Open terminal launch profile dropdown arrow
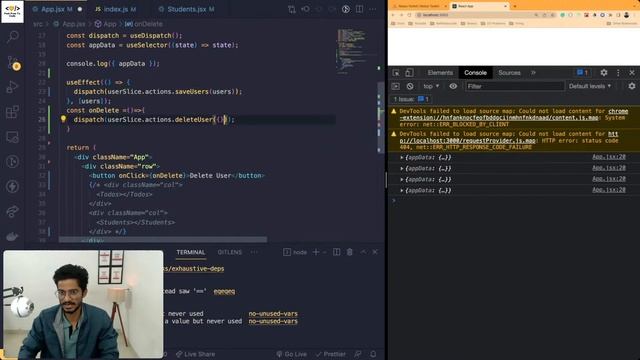This screenshot has height=360, width=640. pos(324,252)
